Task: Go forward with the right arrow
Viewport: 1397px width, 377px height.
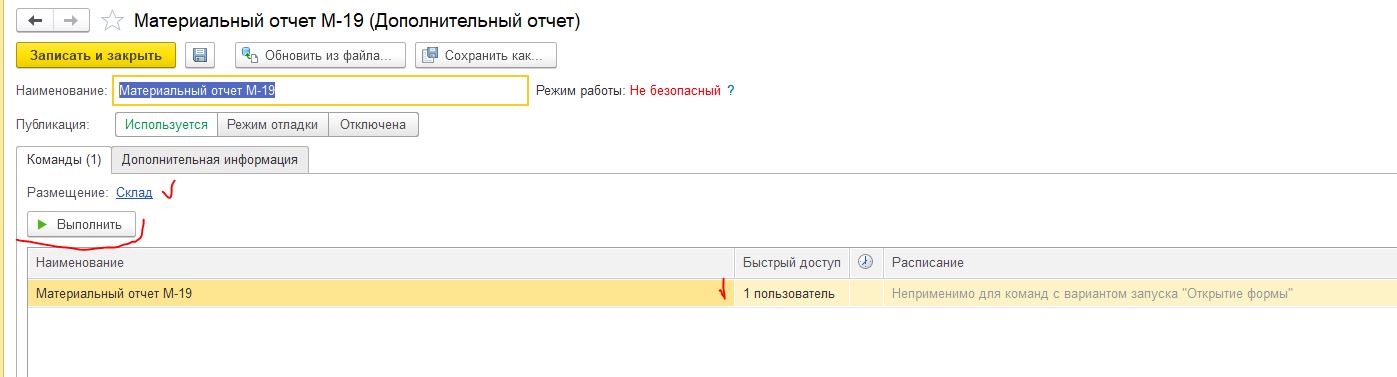Action: [70, 20]
